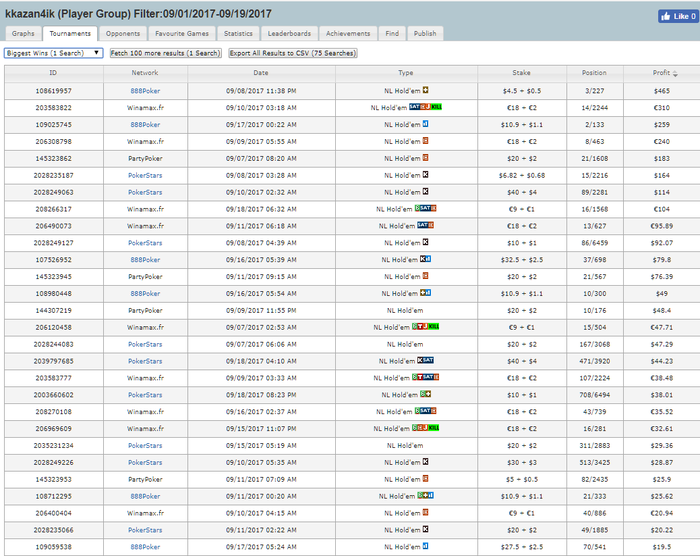This screenshot has width=700, height=556.
Task: Click the $465 profit cell
Action: click(662, 91)
